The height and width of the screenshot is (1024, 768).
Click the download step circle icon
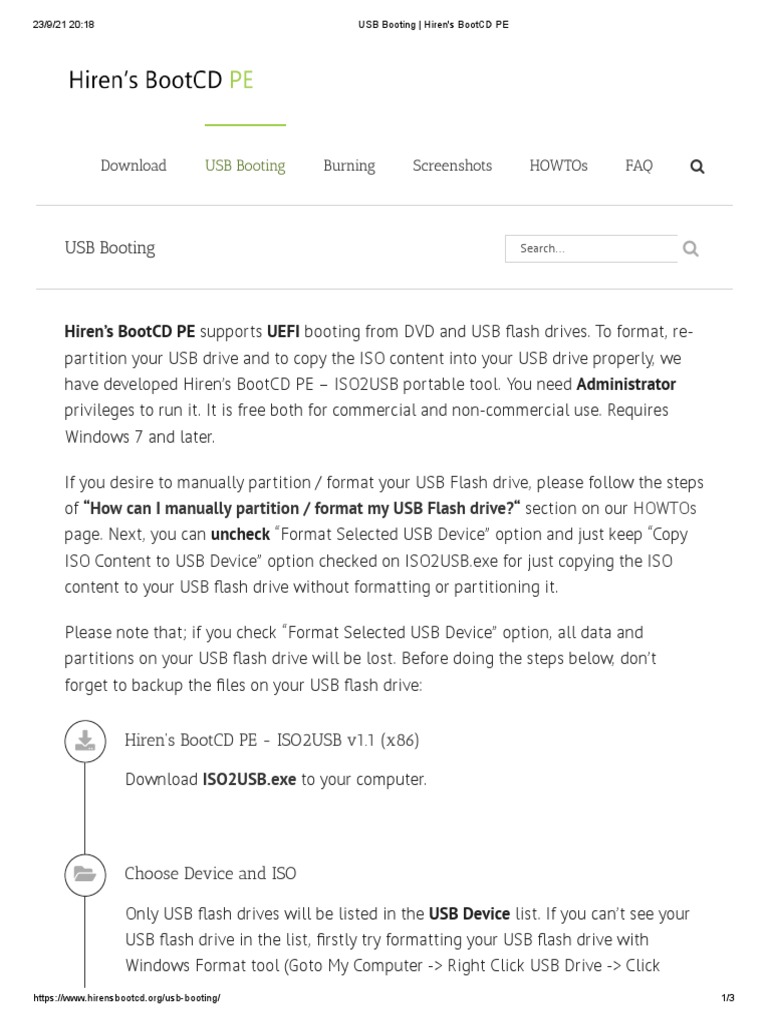click(x=86, y=740)
